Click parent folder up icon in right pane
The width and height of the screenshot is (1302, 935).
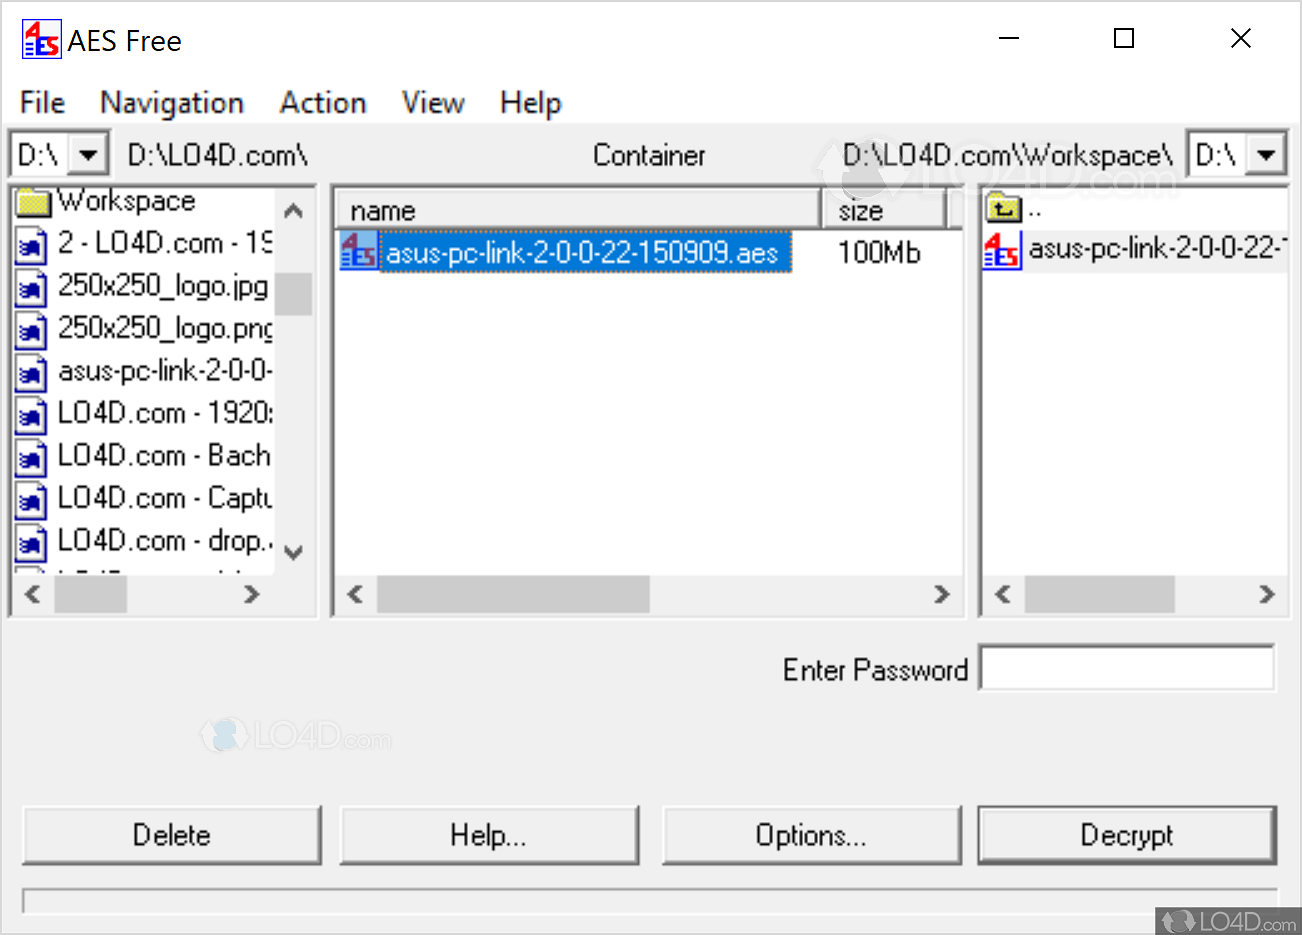pyautogui.click(x=1003, y=209)
